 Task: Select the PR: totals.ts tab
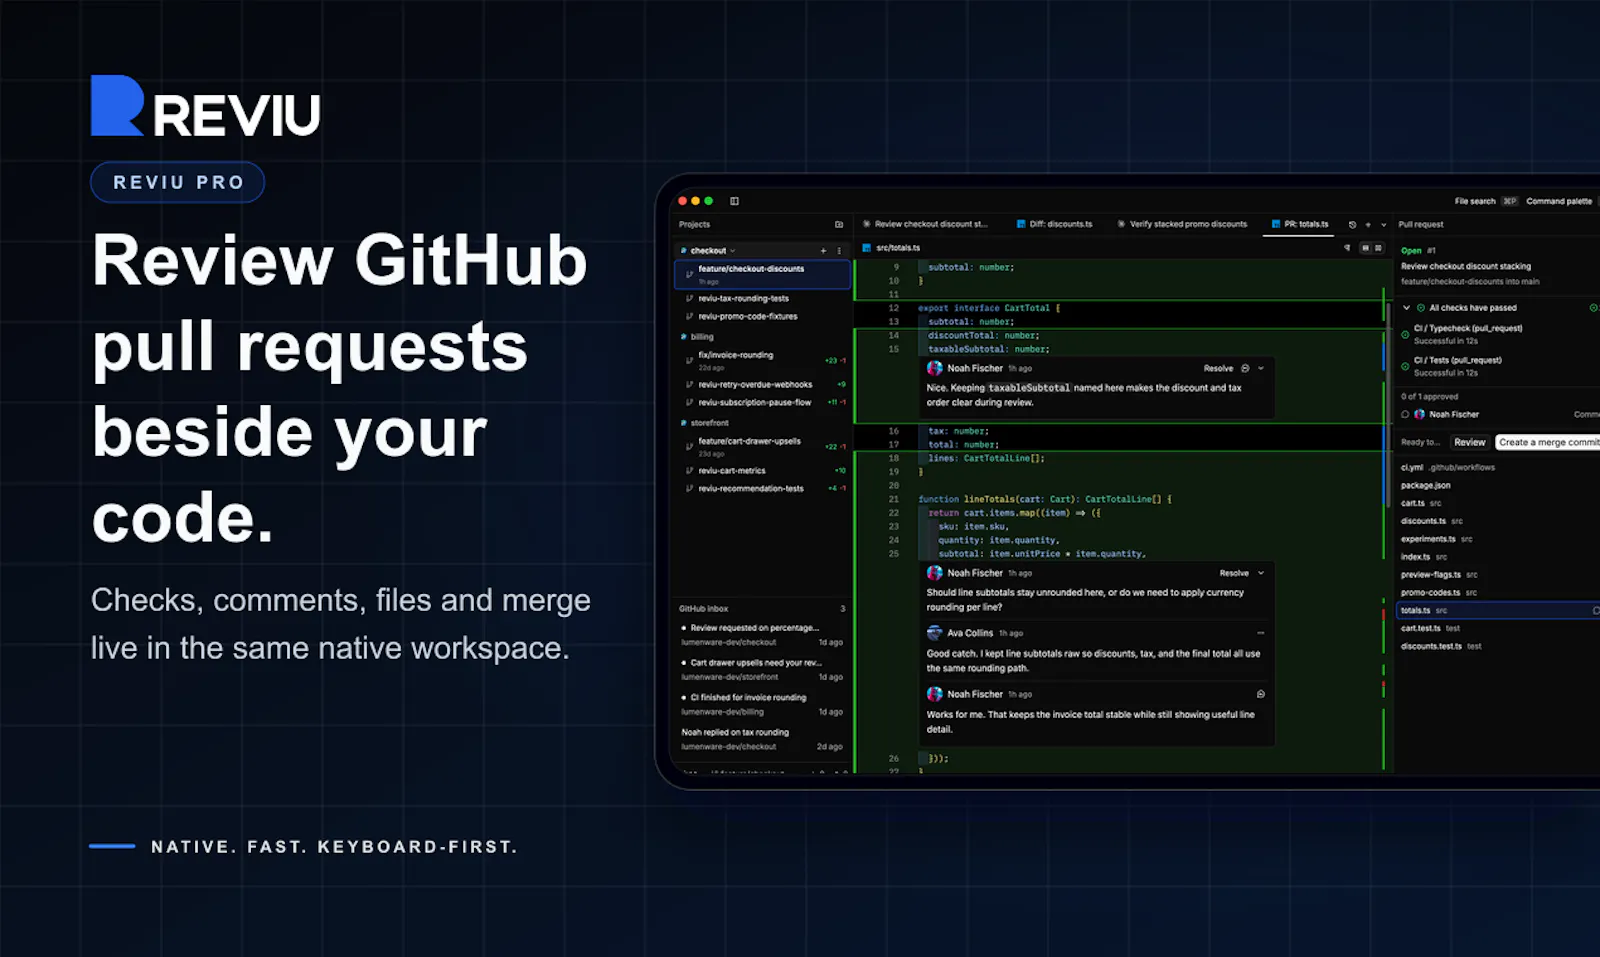pyautogui.click(x=1300, y=224)
